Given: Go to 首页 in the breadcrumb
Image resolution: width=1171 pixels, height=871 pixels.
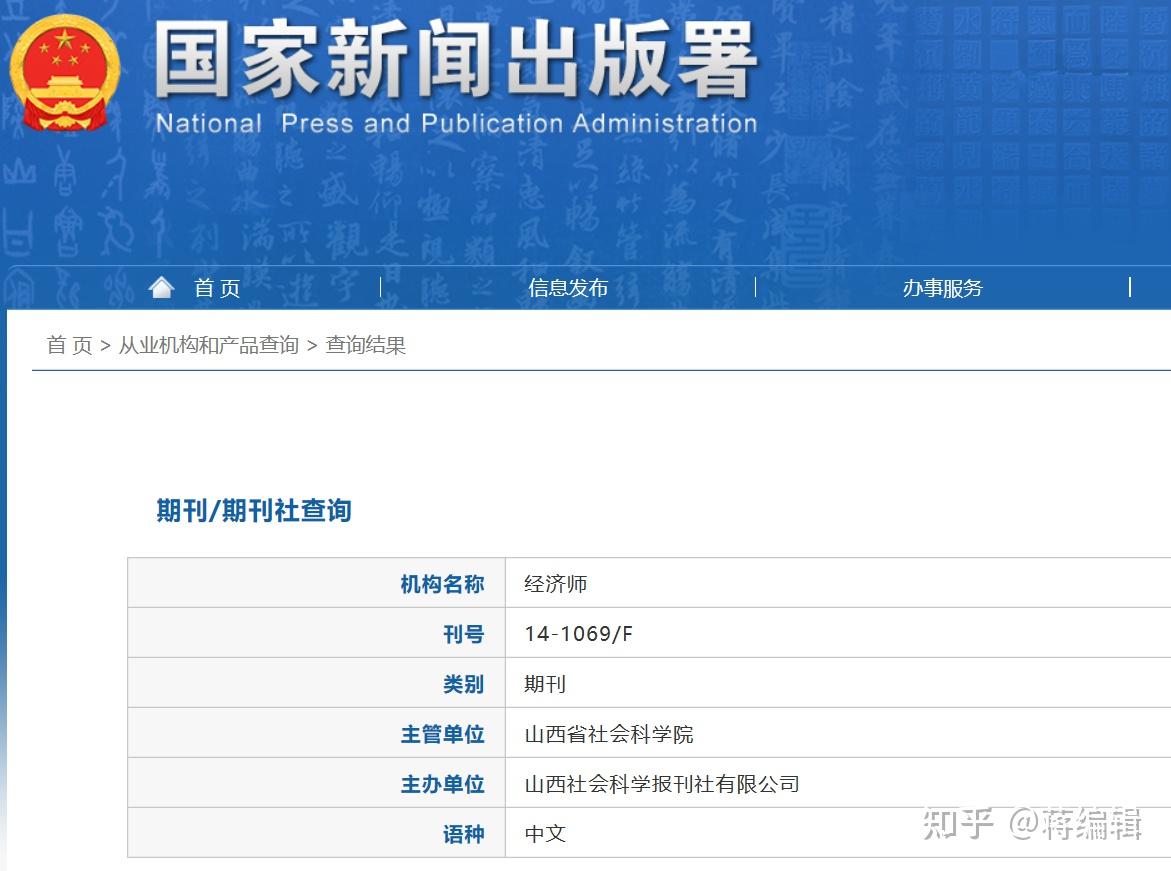Looking at the screenshot, I should (69, 345).
